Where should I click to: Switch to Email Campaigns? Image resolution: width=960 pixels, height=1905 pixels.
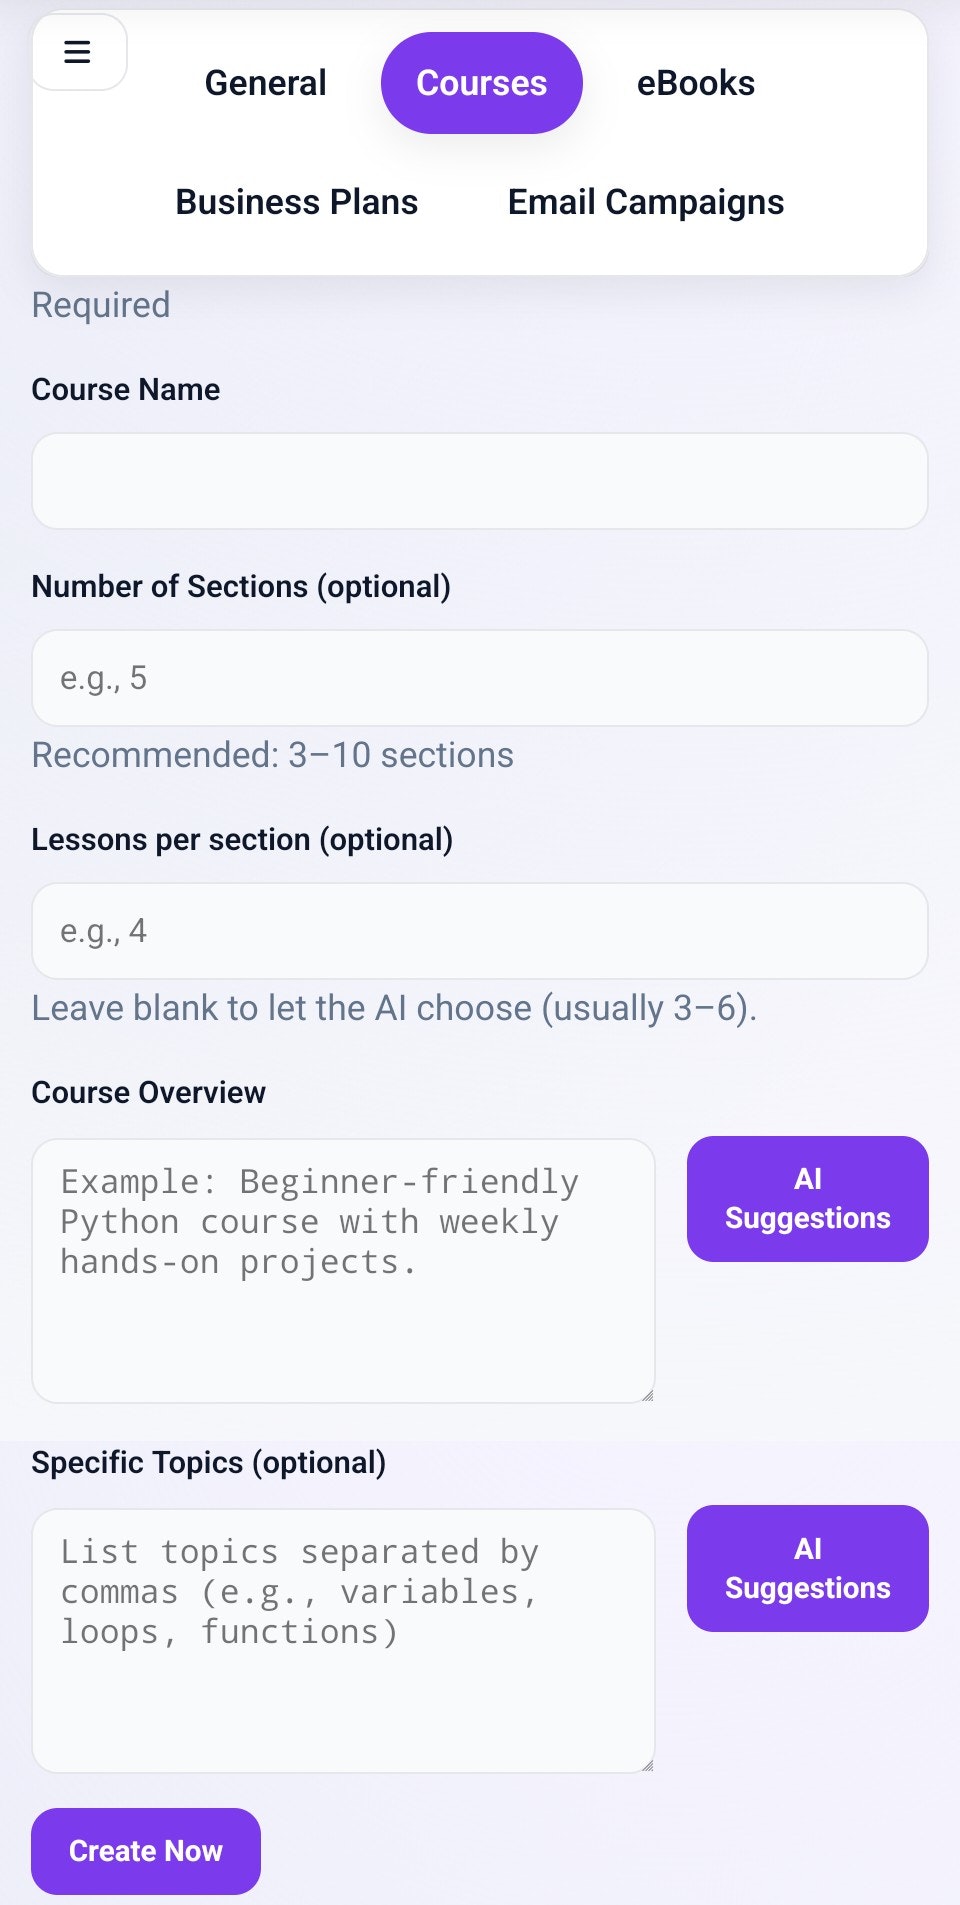click(x=645, y=202)
